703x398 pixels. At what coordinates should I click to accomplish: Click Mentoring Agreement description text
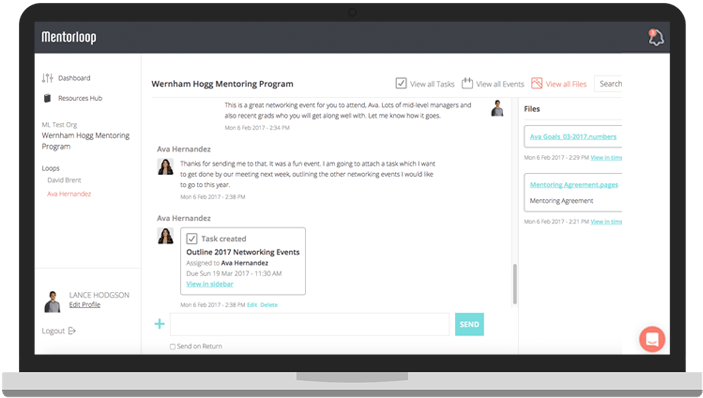(x=561, y=201)
